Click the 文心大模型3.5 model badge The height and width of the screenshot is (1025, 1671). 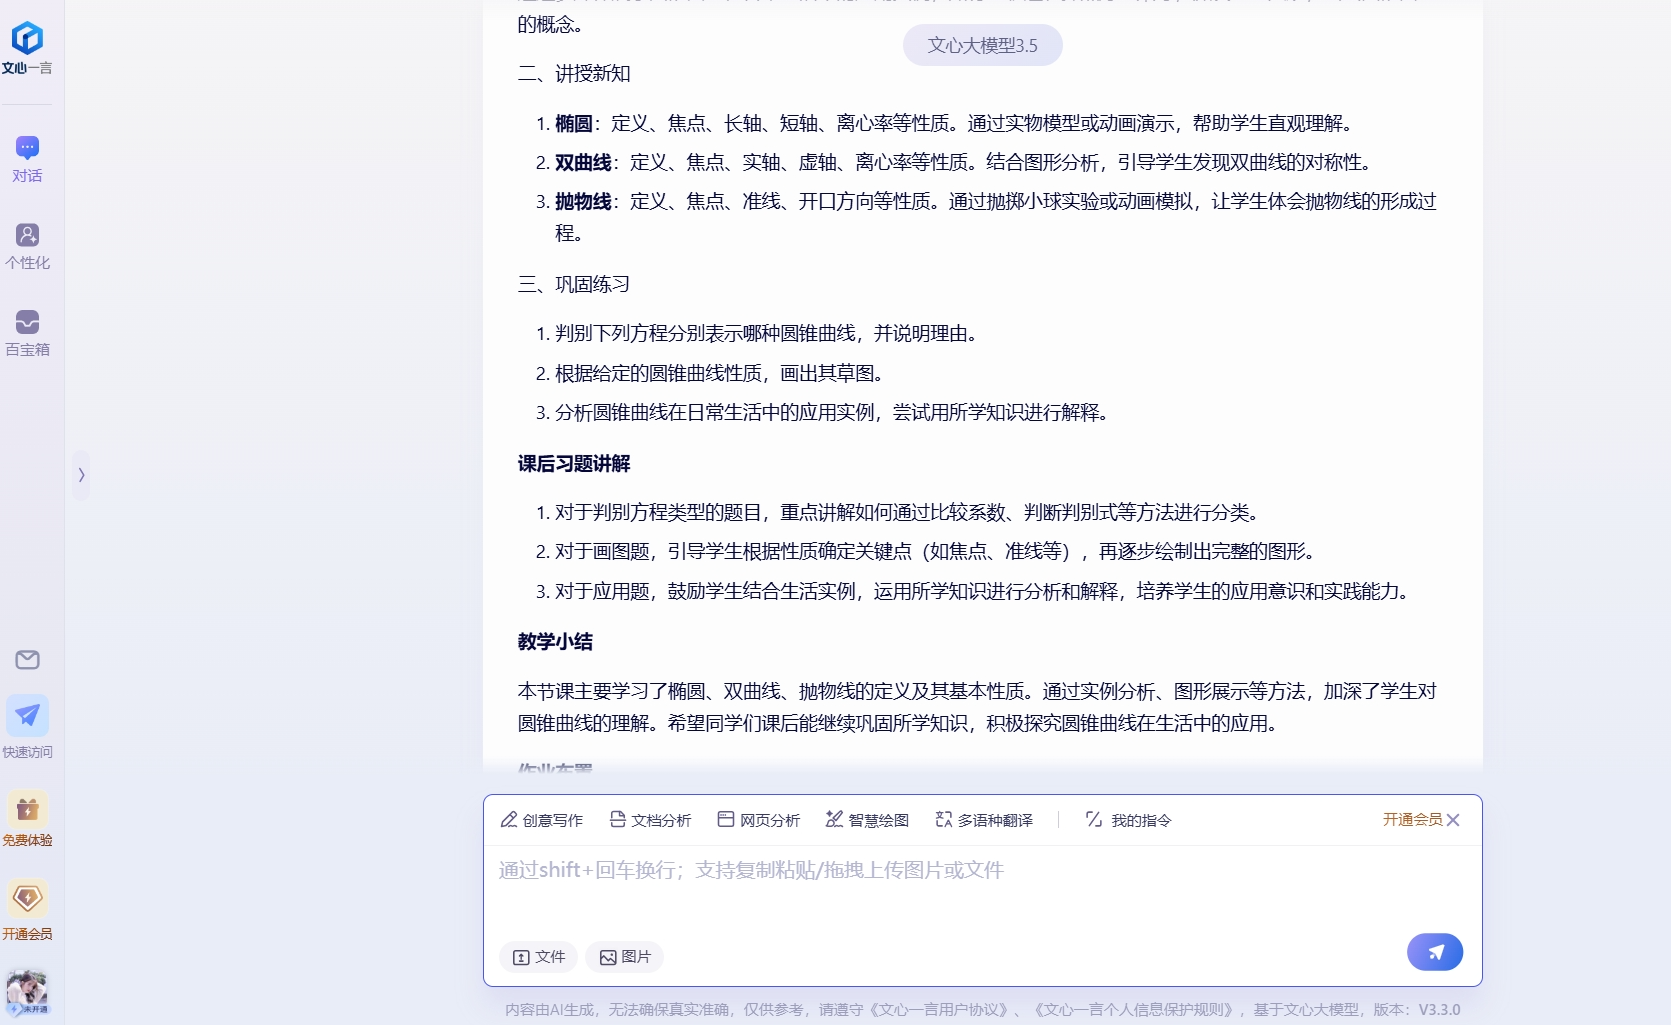982,45
